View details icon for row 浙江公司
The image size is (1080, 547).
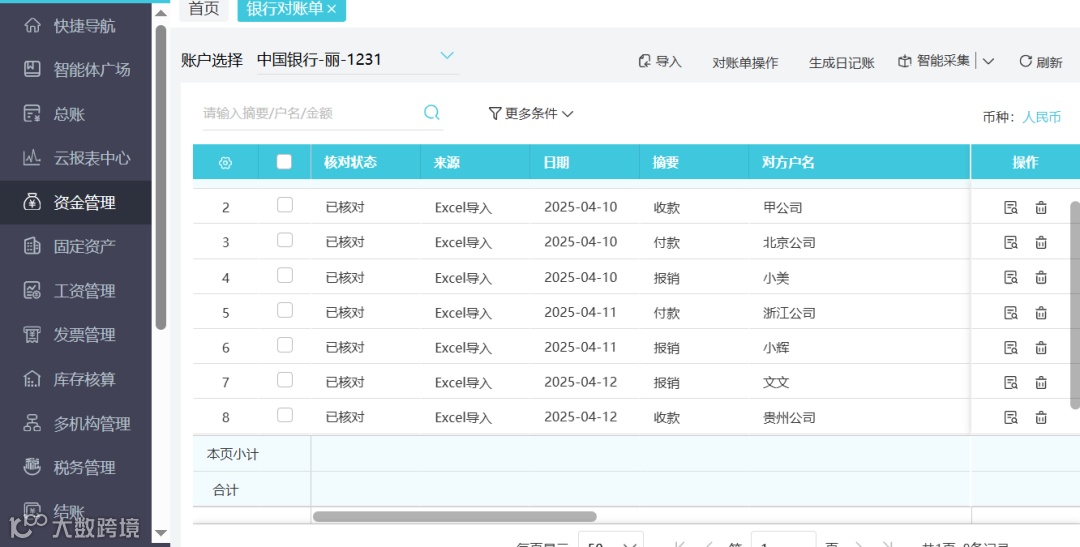tap(1010, 313)
